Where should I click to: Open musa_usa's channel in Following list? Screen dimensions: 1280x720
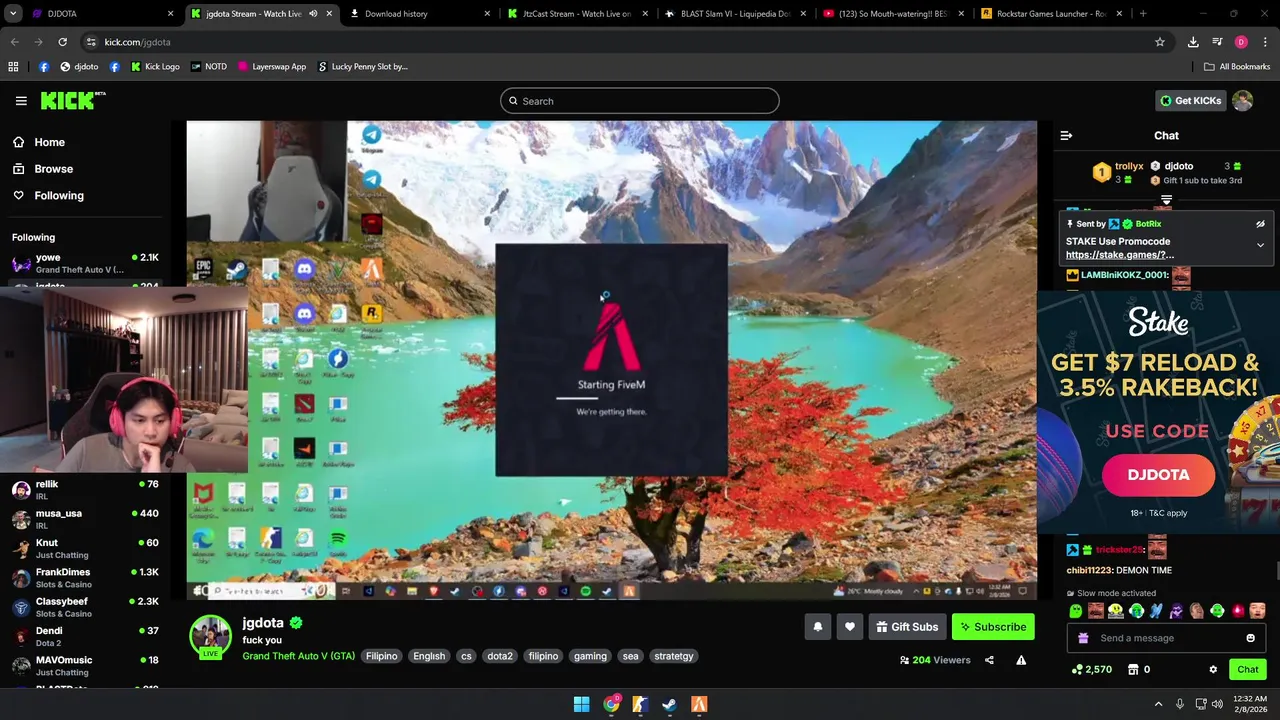(x=85, y=519)
